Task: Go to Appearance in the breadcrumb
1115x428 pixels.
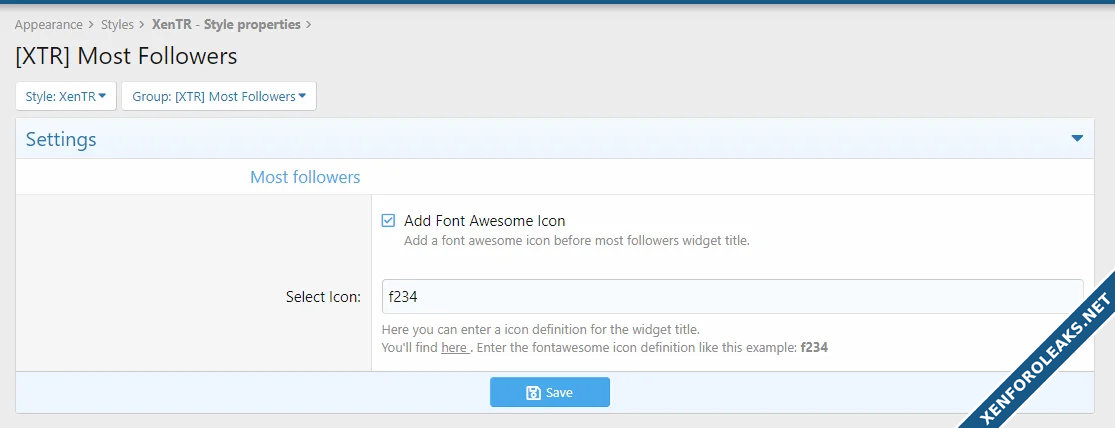Action: point(48,24)
